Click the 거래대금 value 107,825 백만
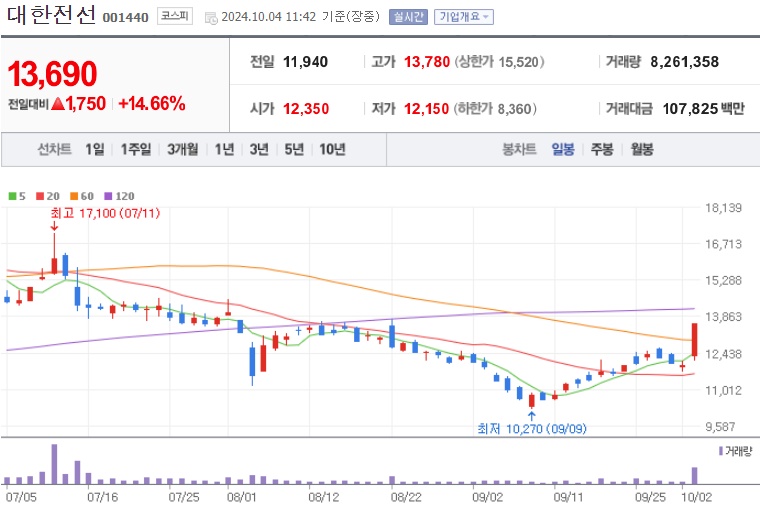Viewport: 760px width, 510px height. pos(703,109)
